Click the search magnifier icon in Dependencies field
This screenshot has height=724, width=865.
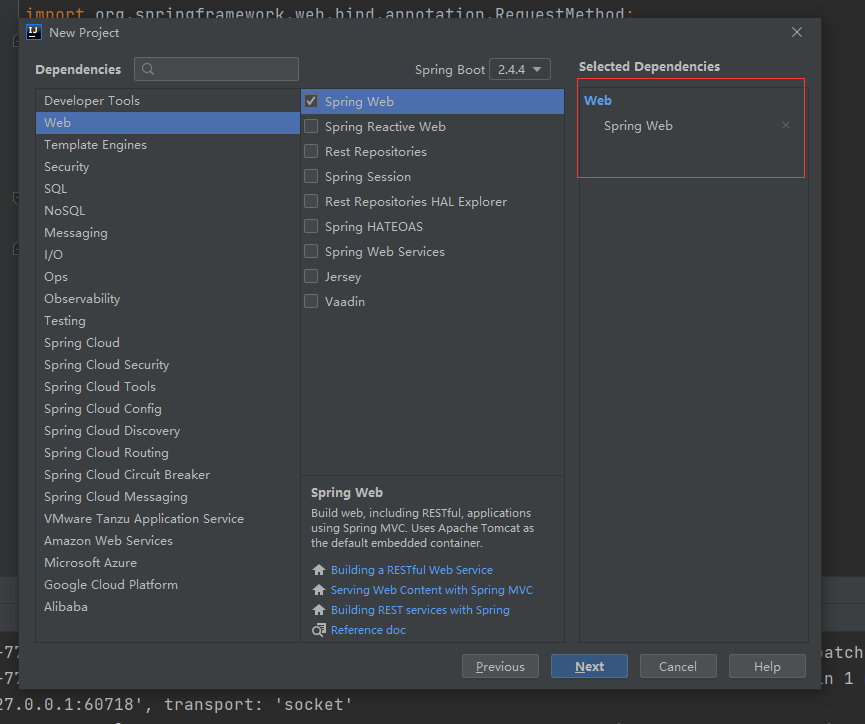(x=147, y=69)
